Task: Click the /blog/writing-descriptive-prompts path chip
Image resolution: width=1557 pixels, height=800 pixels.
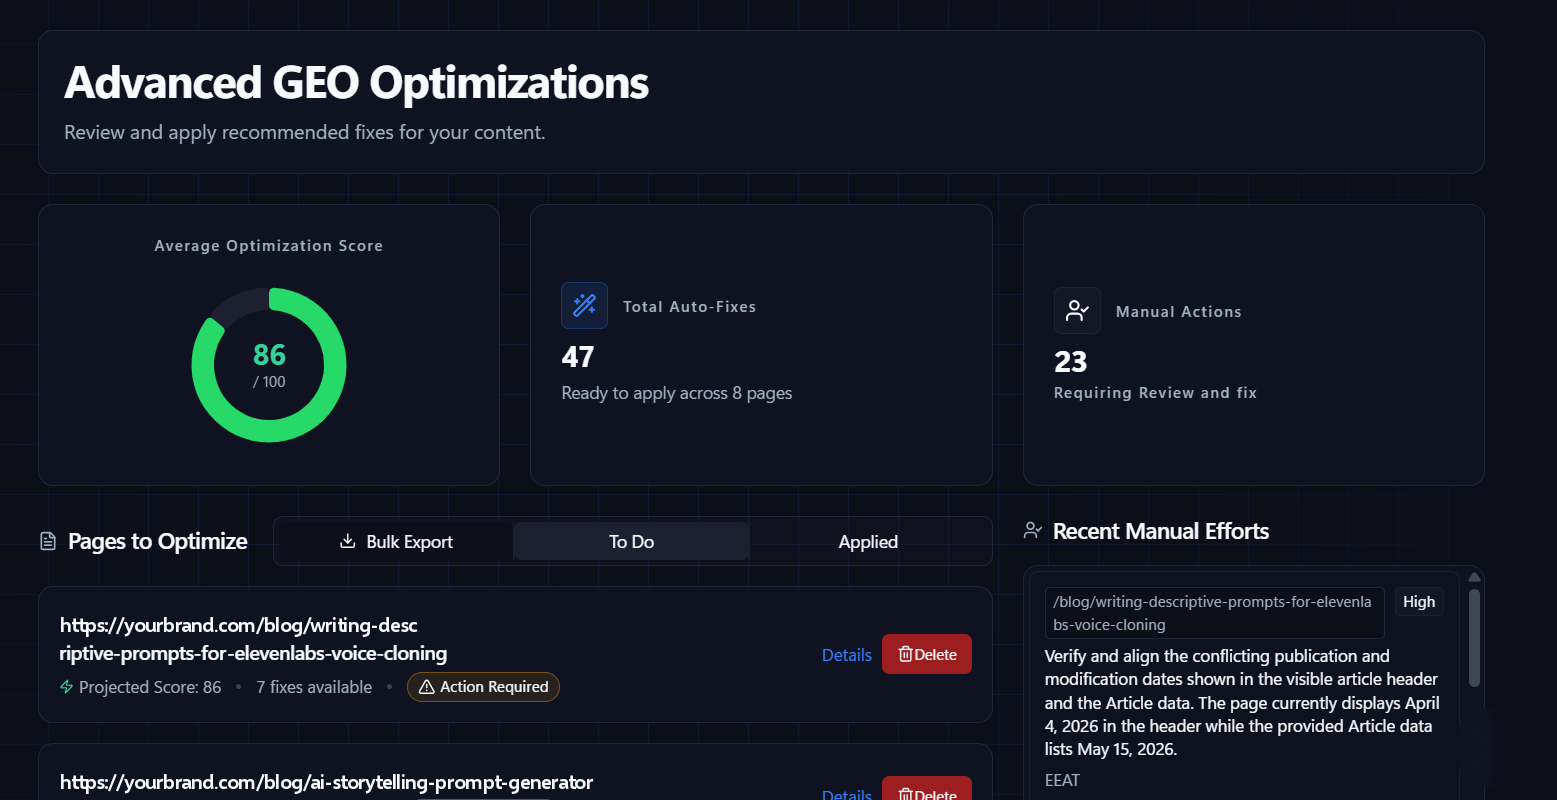Action: 1215,613
